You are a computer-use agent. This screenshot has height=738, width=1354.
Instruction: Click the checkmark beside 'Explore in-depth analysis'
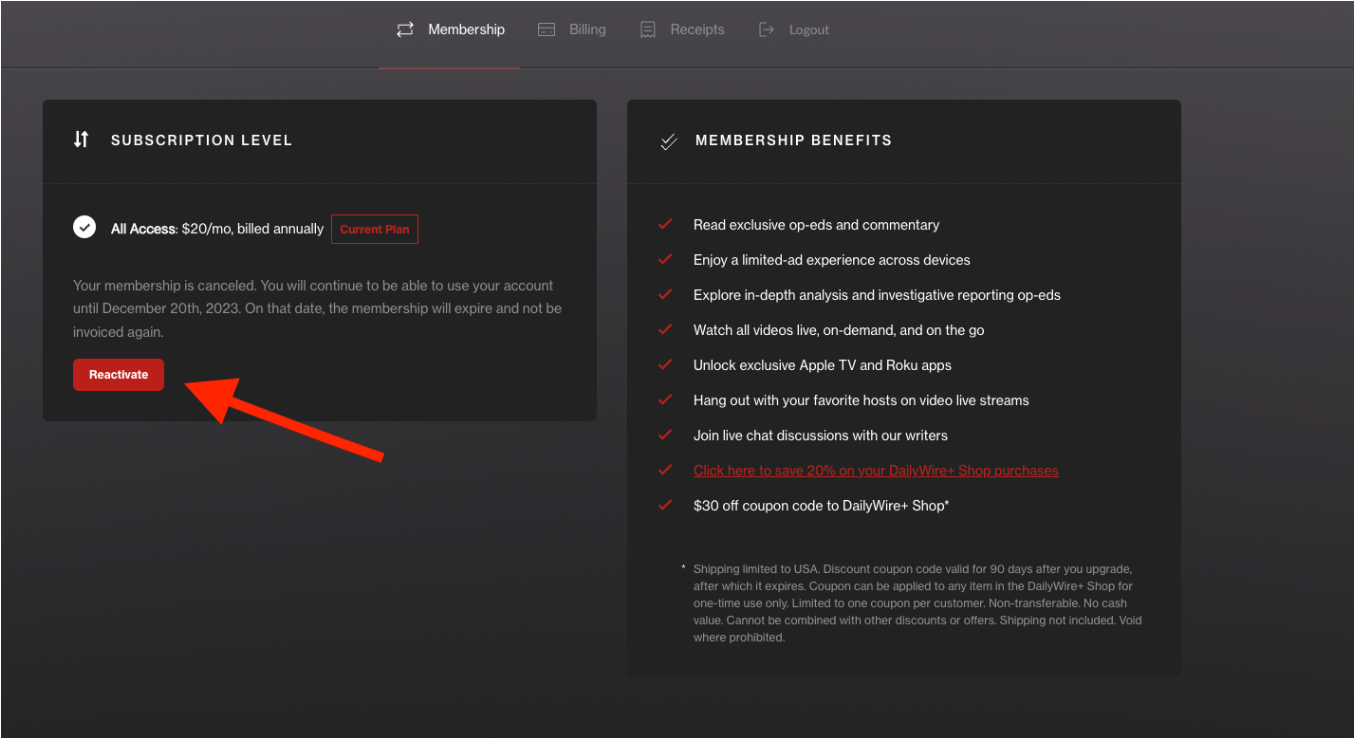665,295
